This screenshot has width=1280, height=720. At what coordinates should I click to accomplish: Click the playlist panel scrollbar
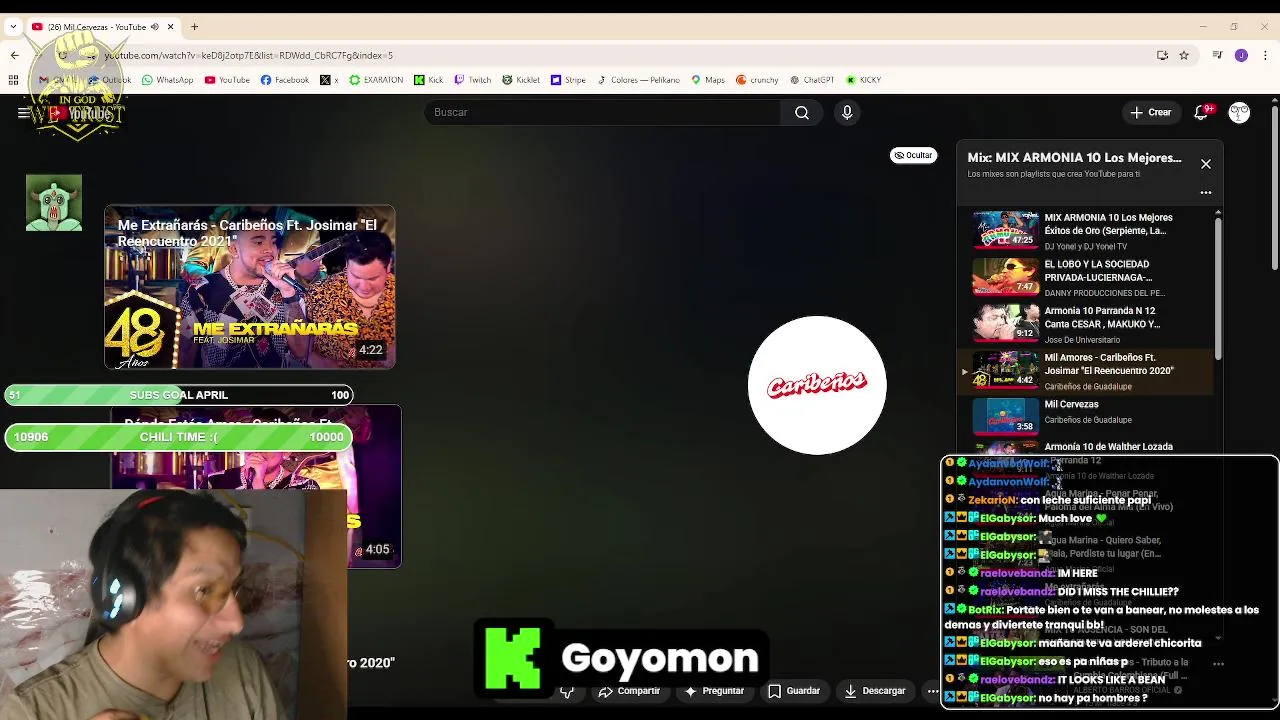[x=1218, y=288]
